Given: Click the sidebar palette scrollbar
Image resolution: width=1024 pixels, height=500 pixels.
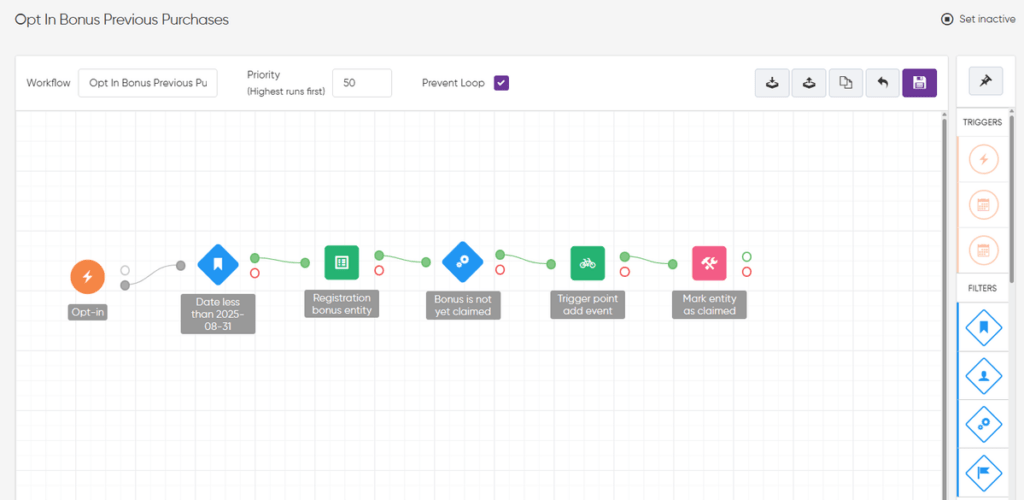Looking at the screenshot, I should pos(1012,199).
